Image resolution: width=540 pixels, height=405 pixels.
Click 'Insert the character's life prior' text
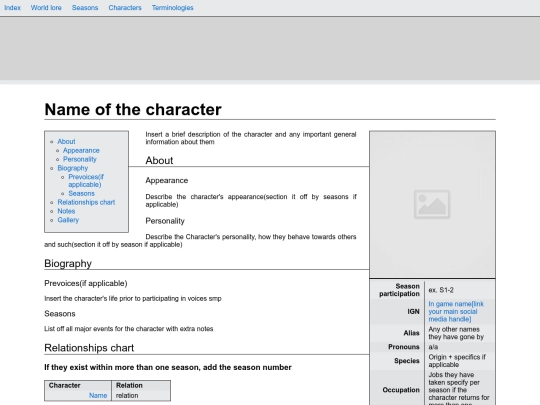tap(133, 299)
